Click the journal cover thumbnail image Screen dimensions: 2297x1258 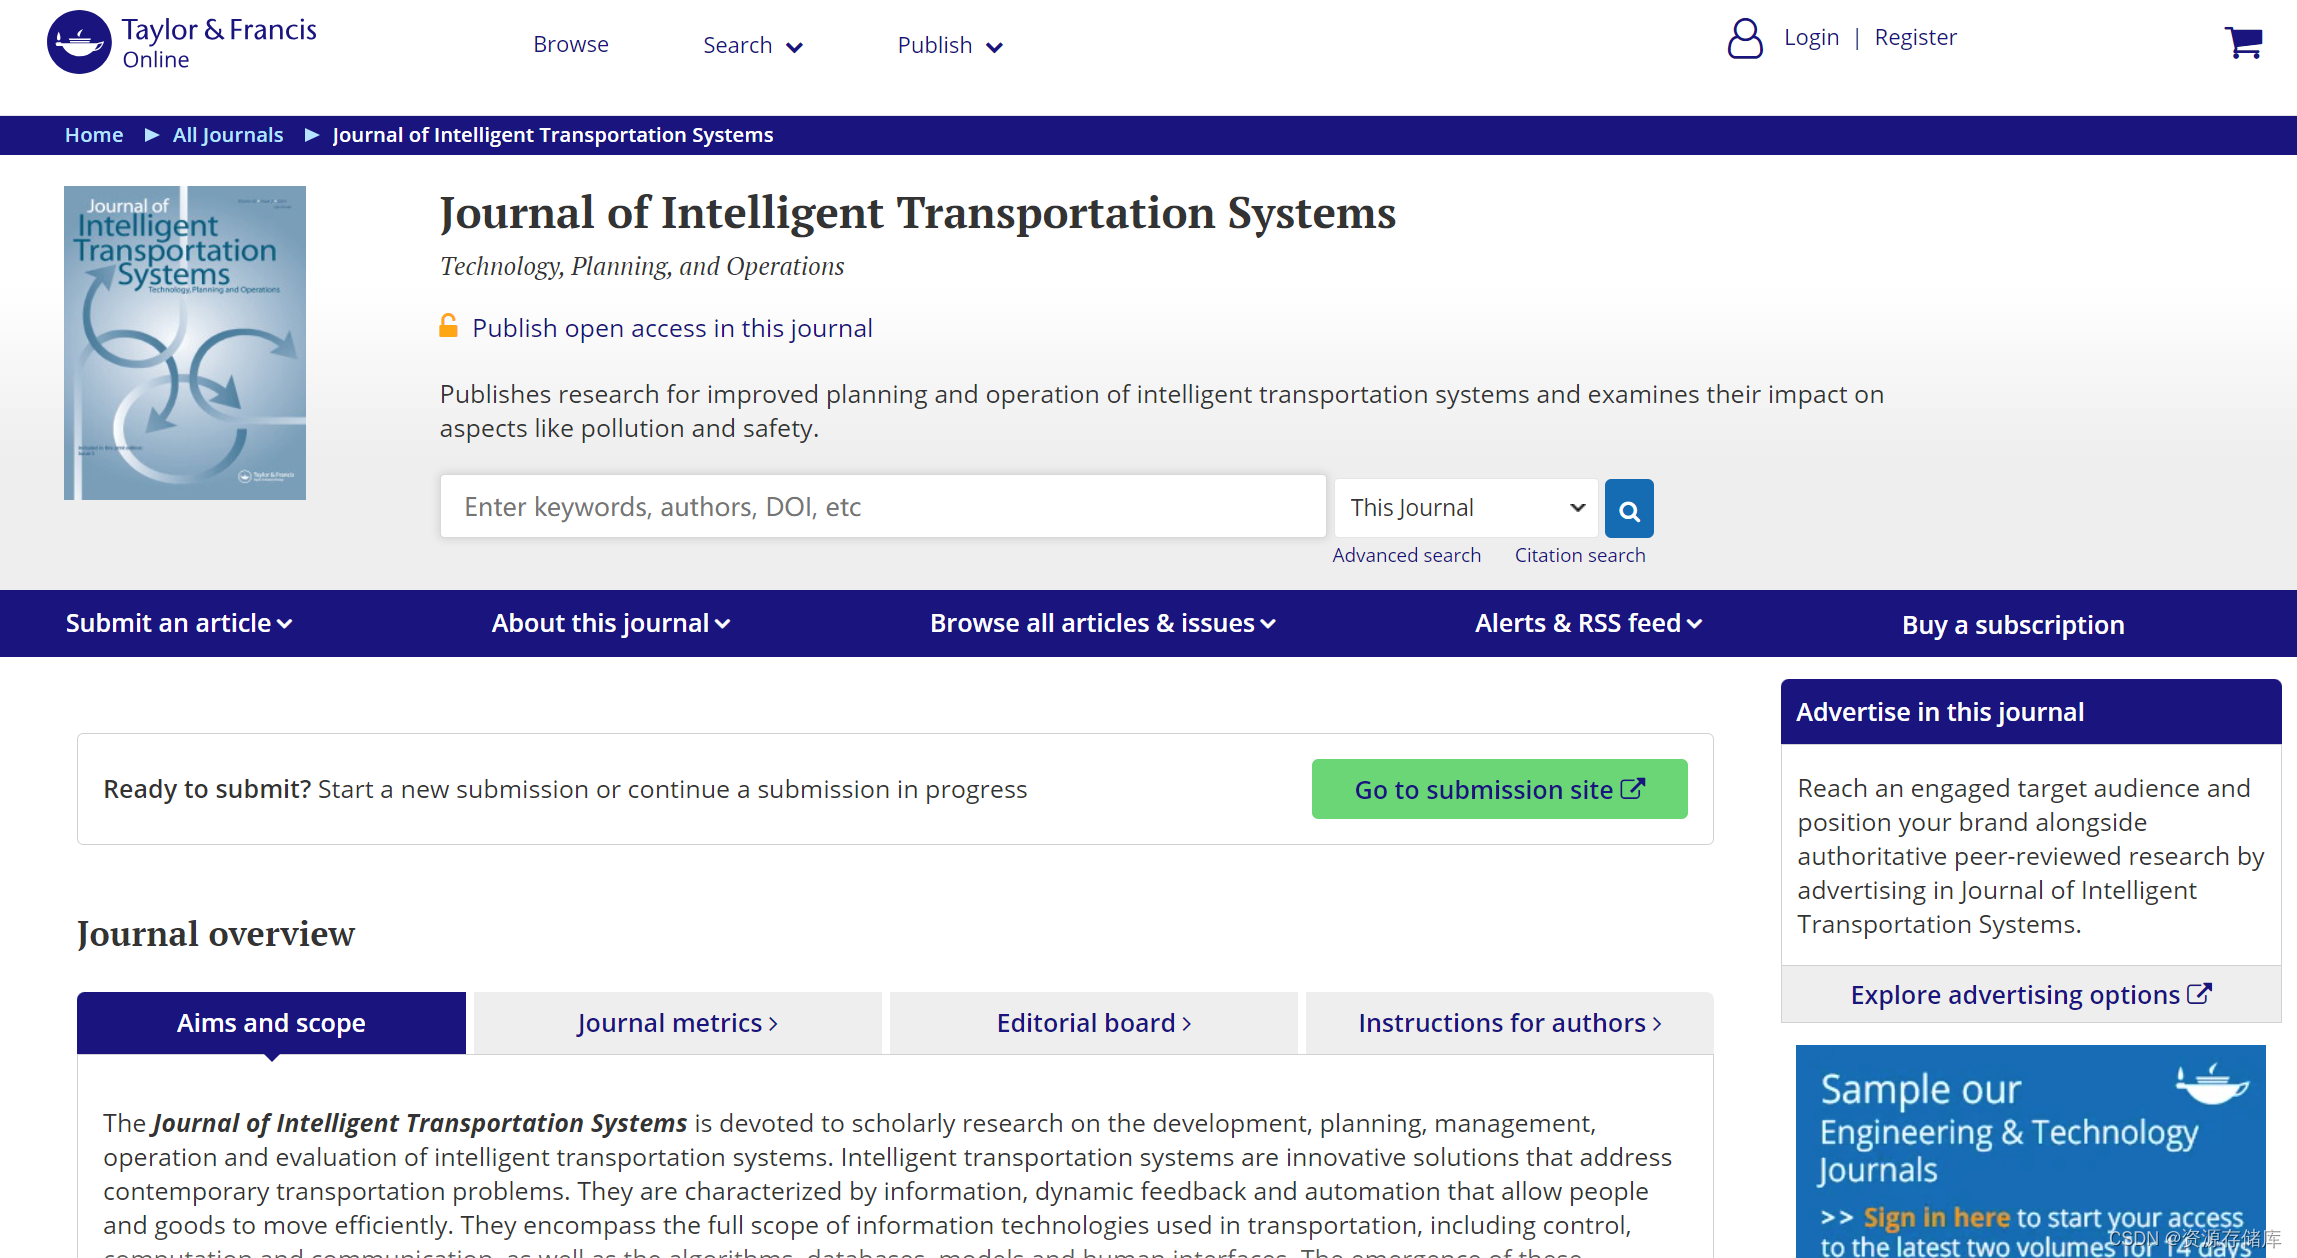coord(185,343)
